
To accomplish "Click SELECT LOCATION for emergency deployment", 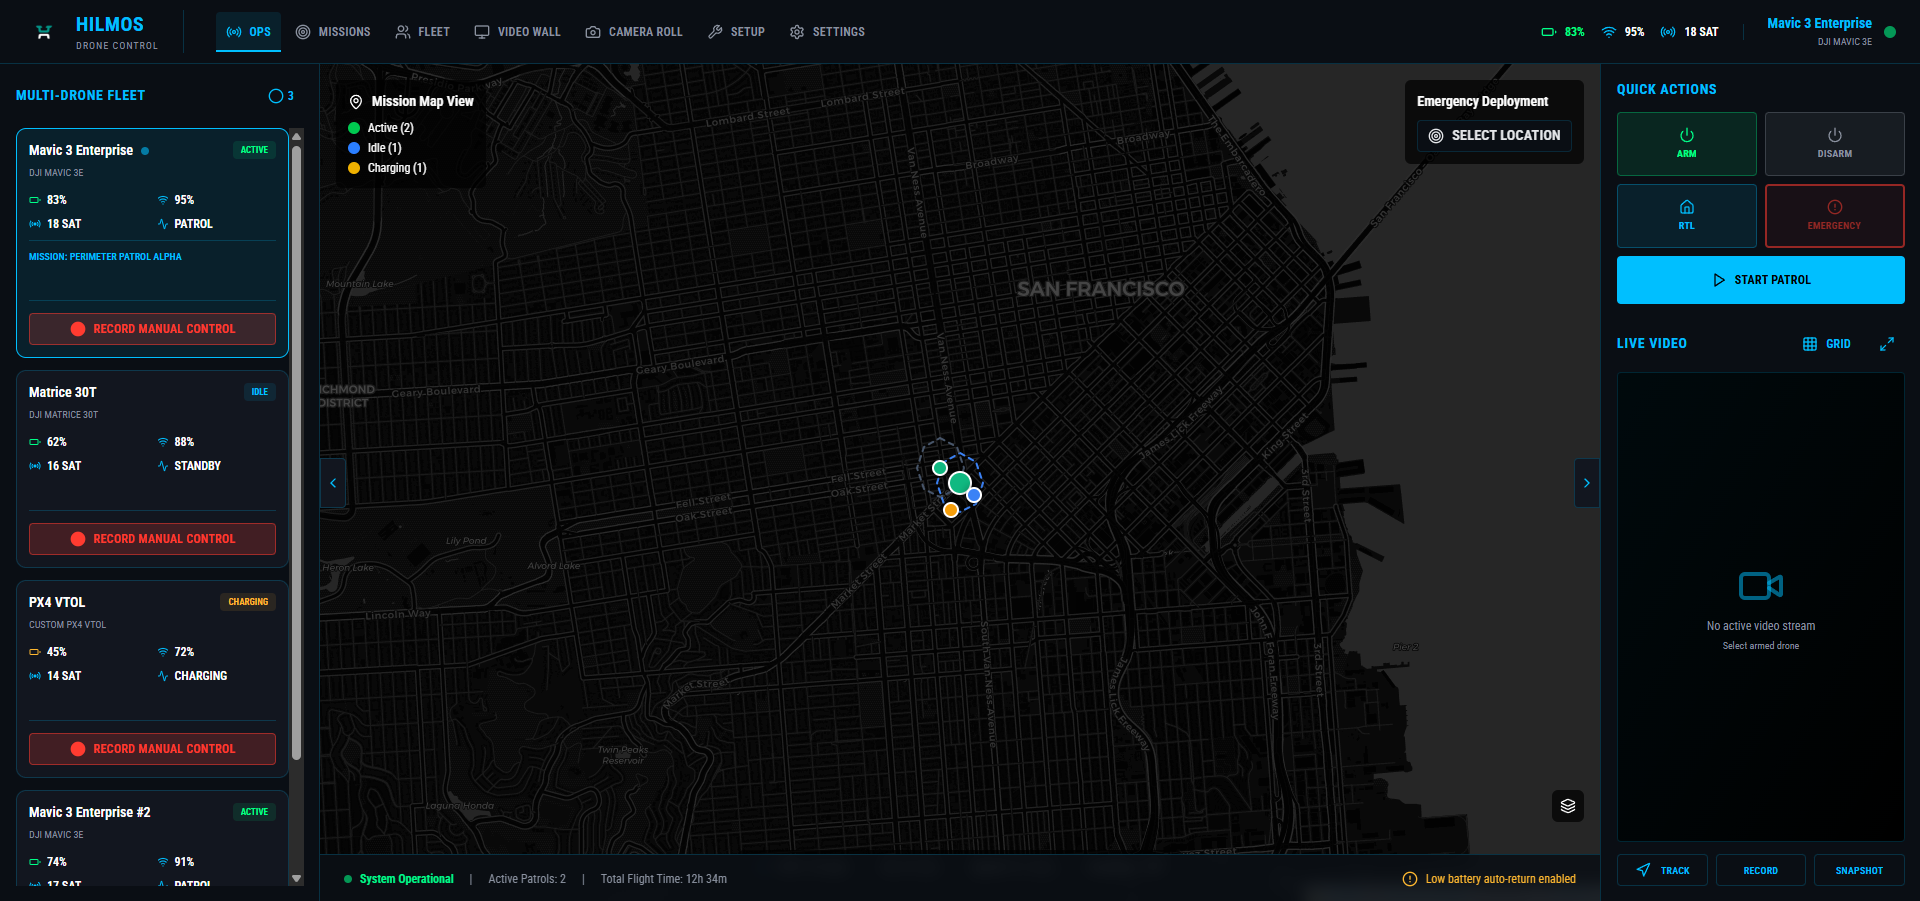I will coord(1494,136).
